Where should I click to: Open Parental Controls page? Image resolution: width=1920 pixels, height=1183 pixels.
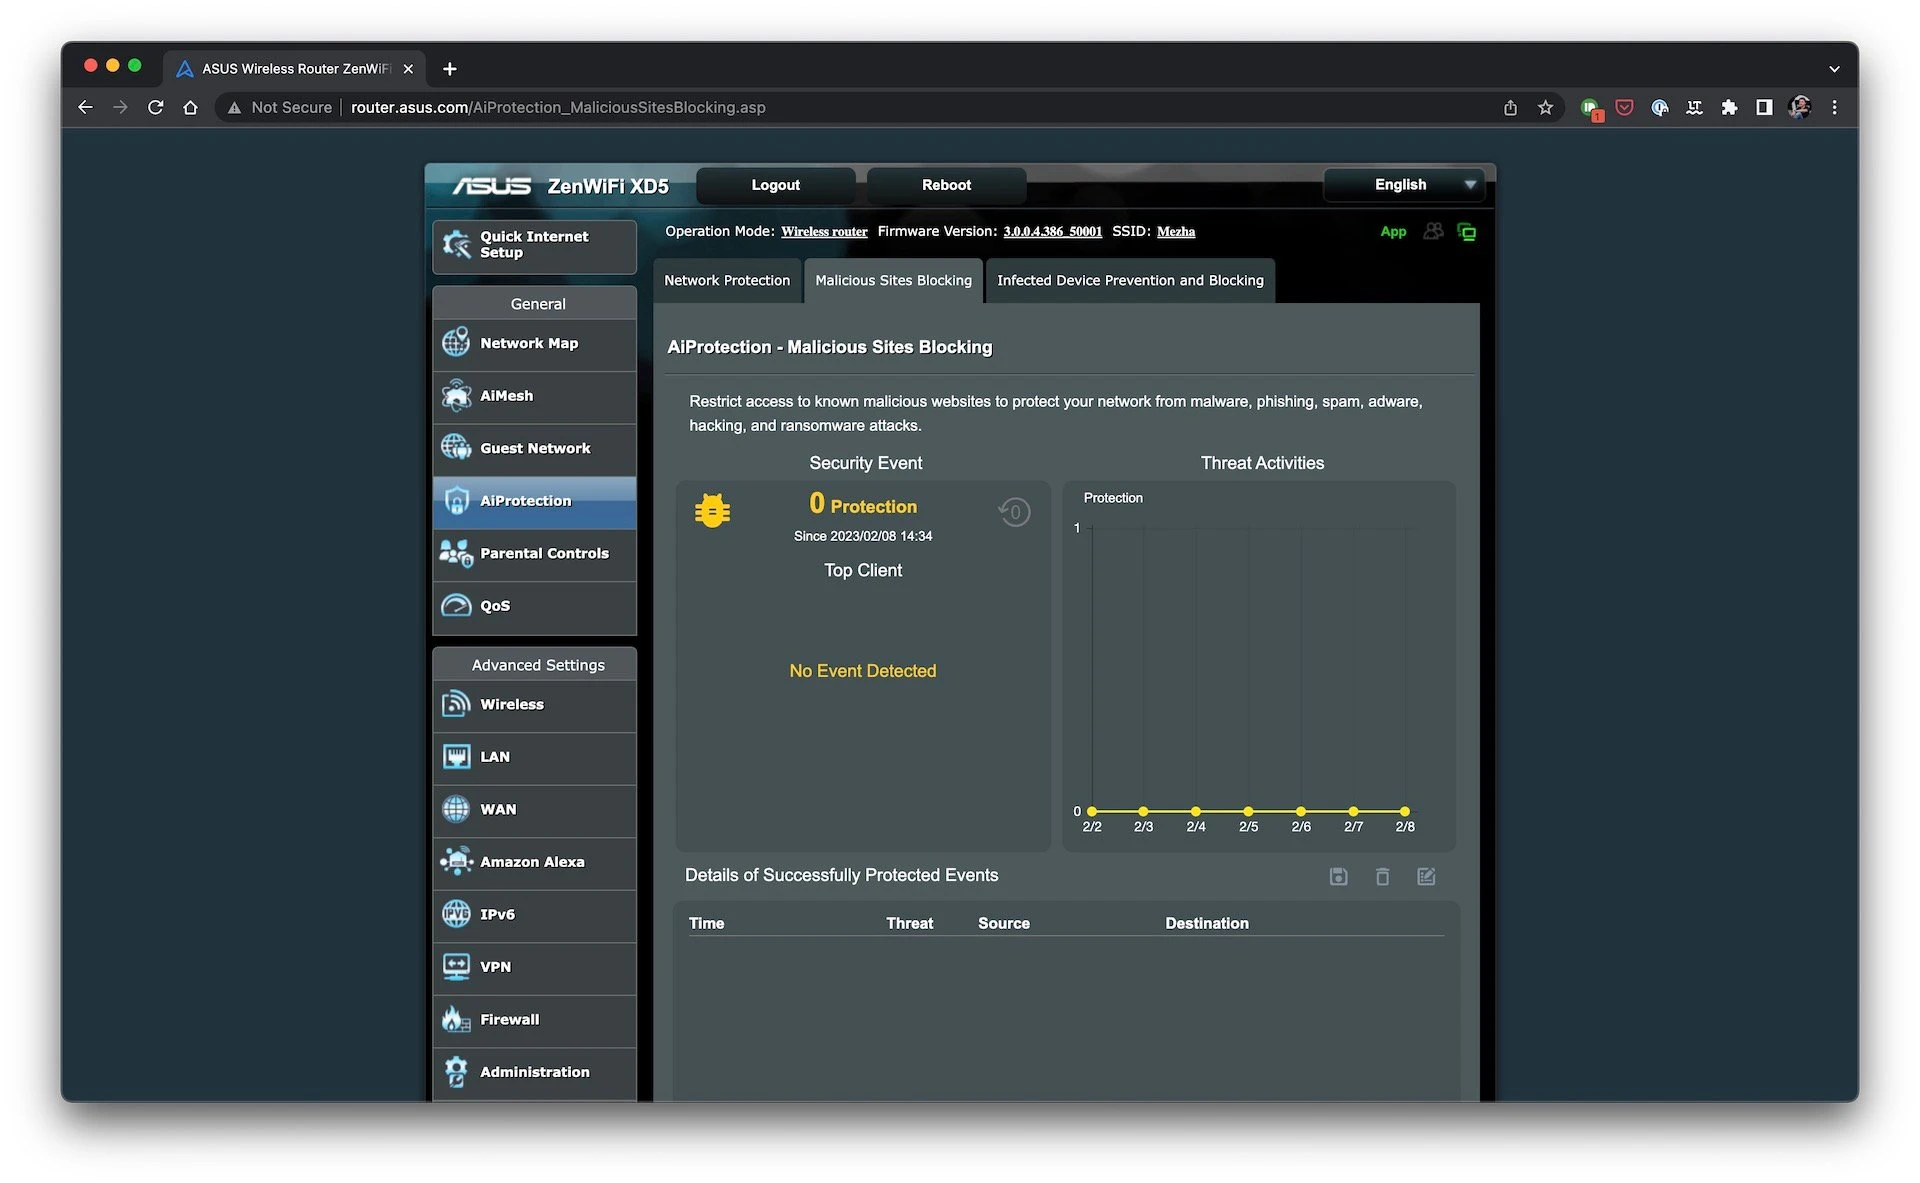pyautogui.click(x=534, y=553)
